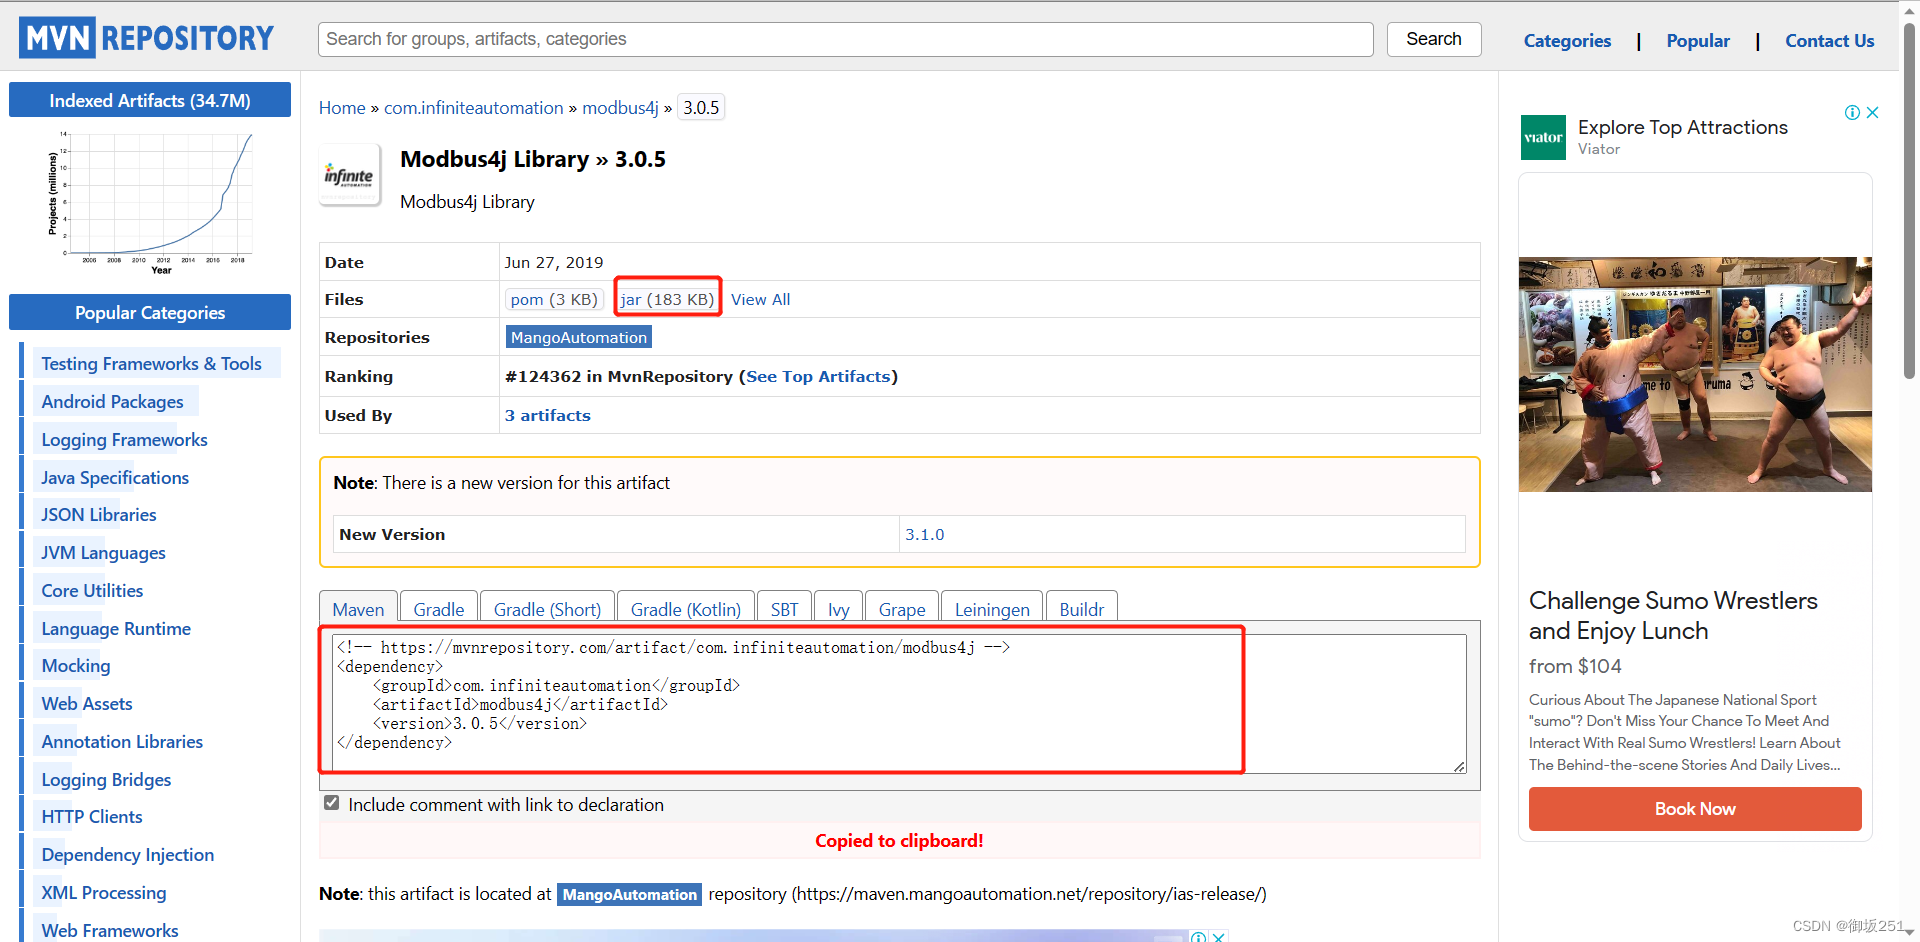Click the MVN Repository logo
Screen dimensions: 1920x942
point(145,37)
